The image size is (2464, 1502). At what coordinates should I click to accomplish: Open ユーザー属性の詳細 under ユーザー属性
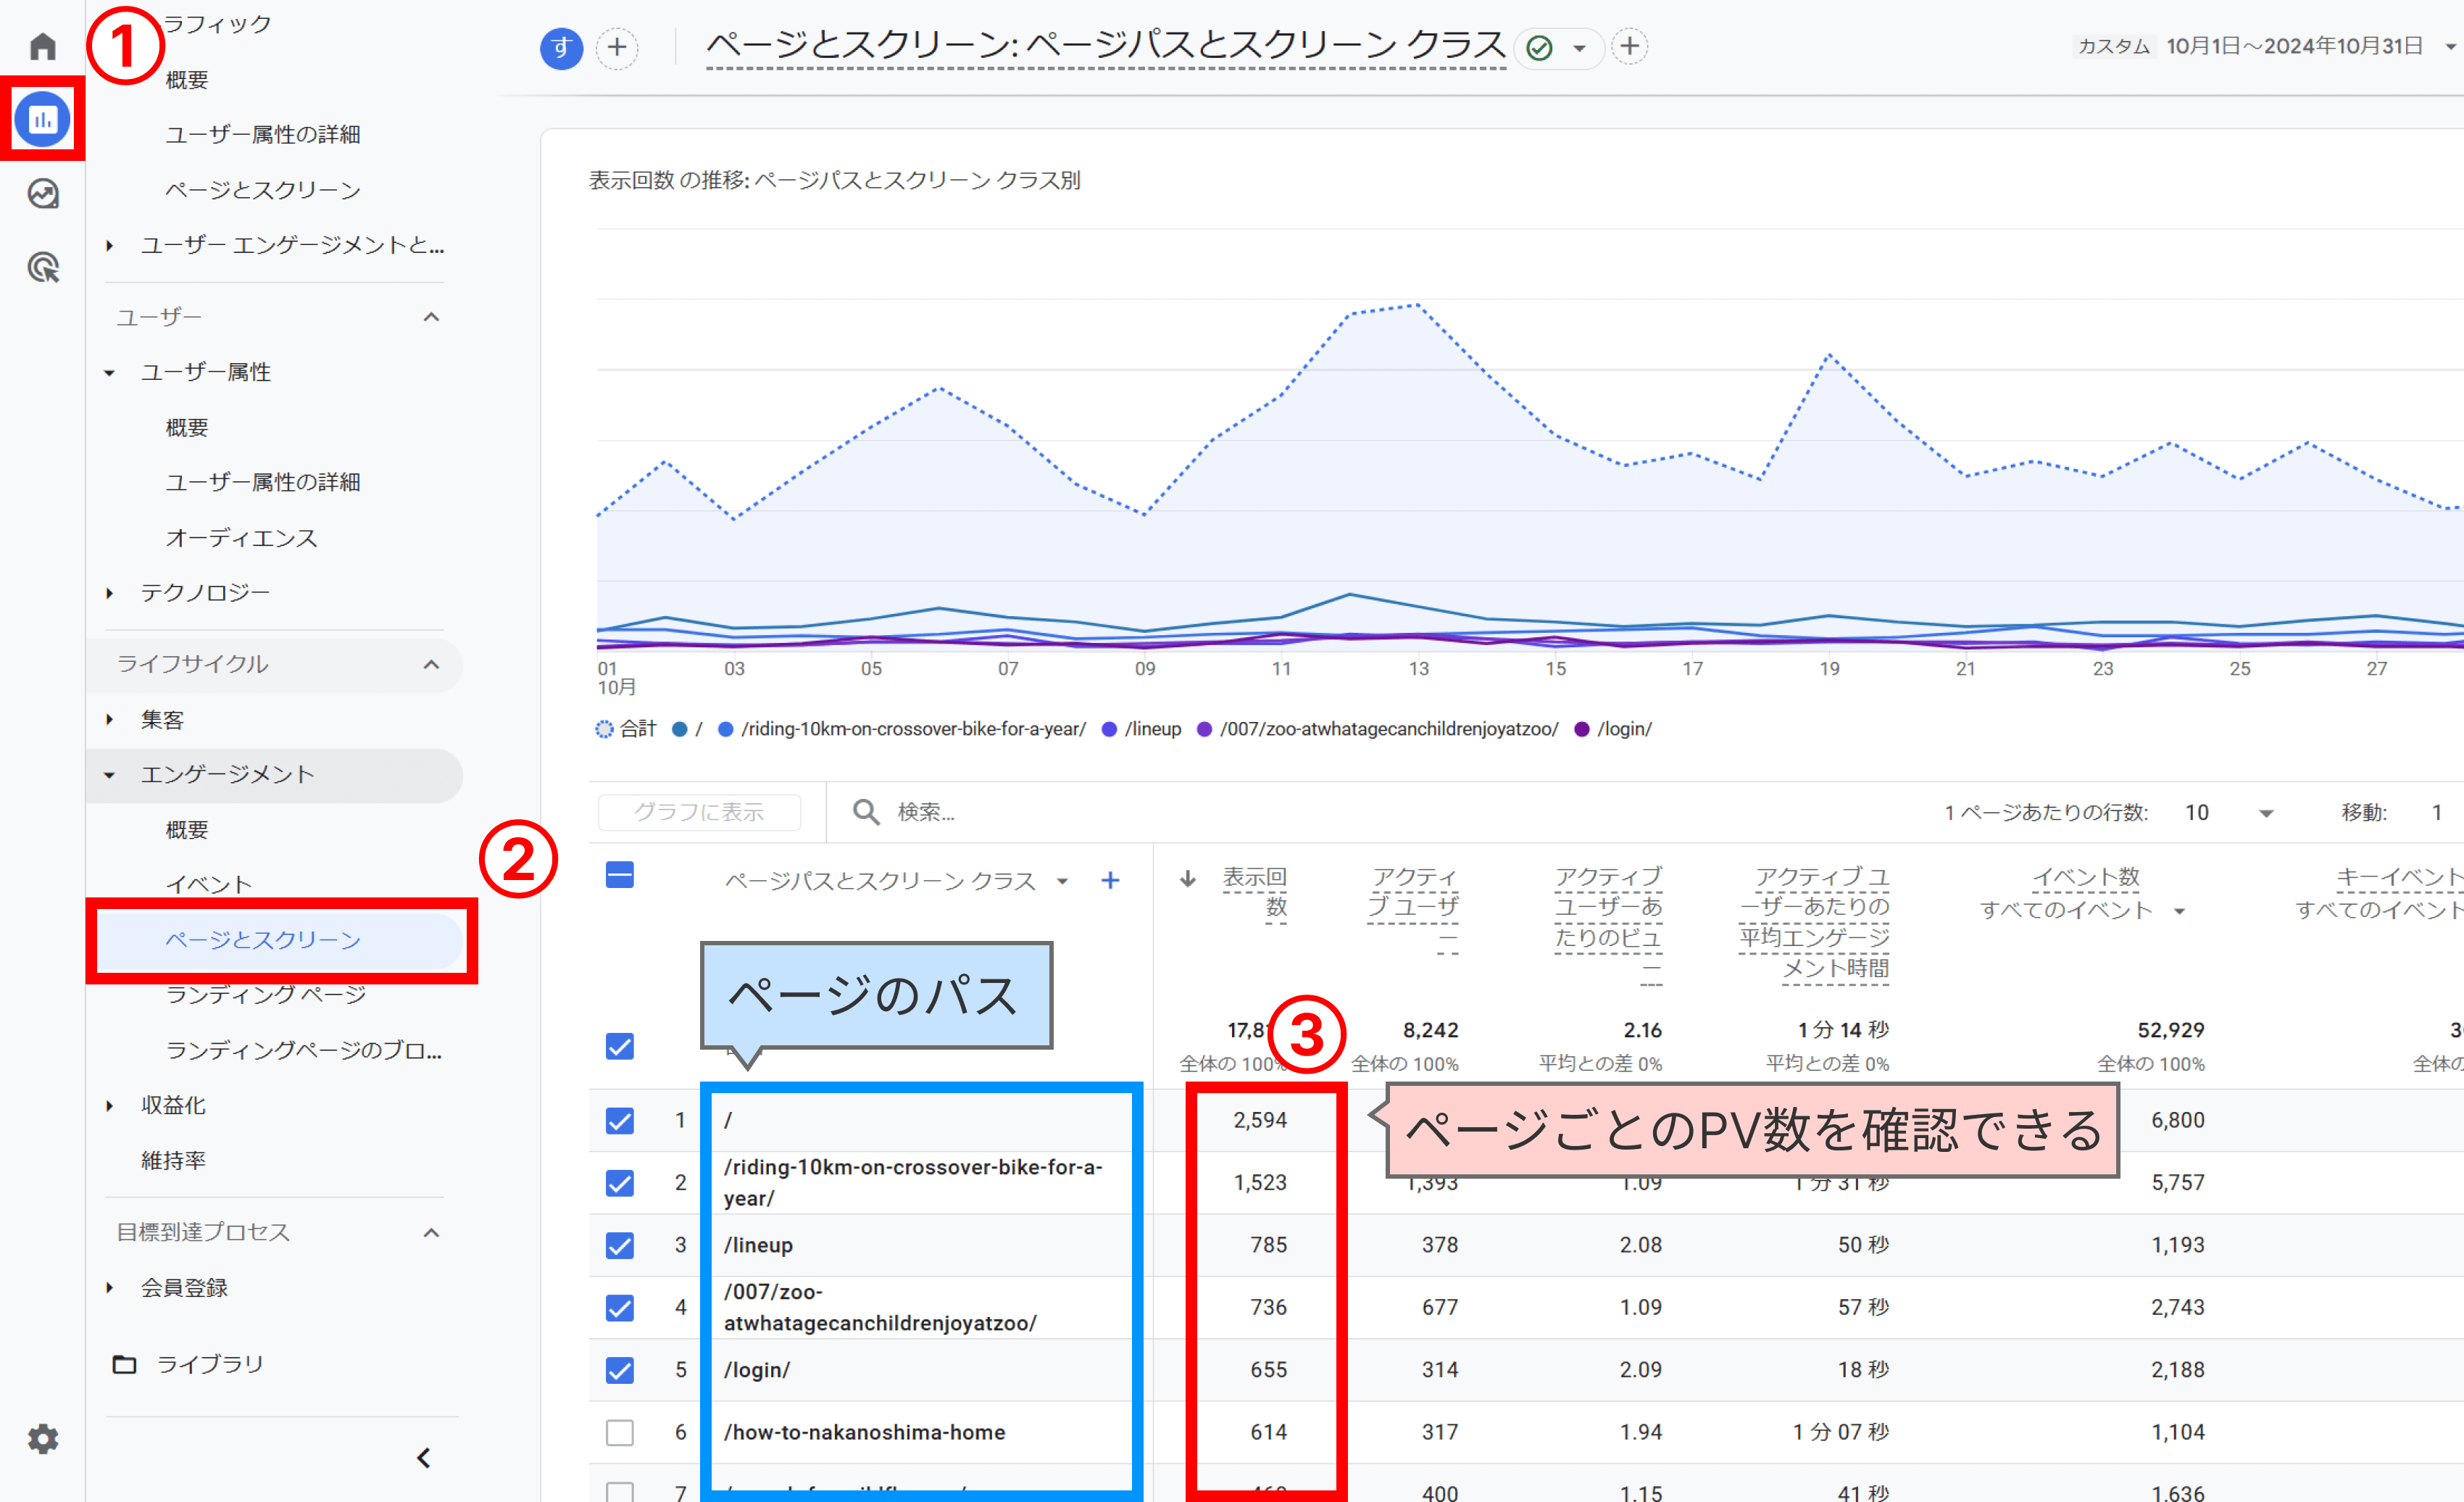click(x=263, y=482)
